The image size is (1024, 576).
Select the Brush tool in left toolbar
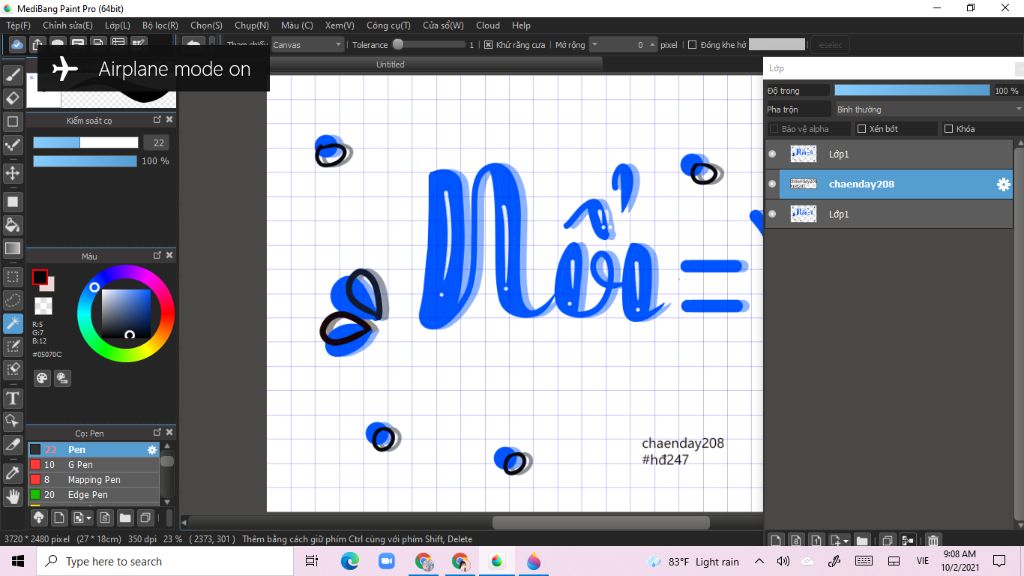tap(12, 74)
